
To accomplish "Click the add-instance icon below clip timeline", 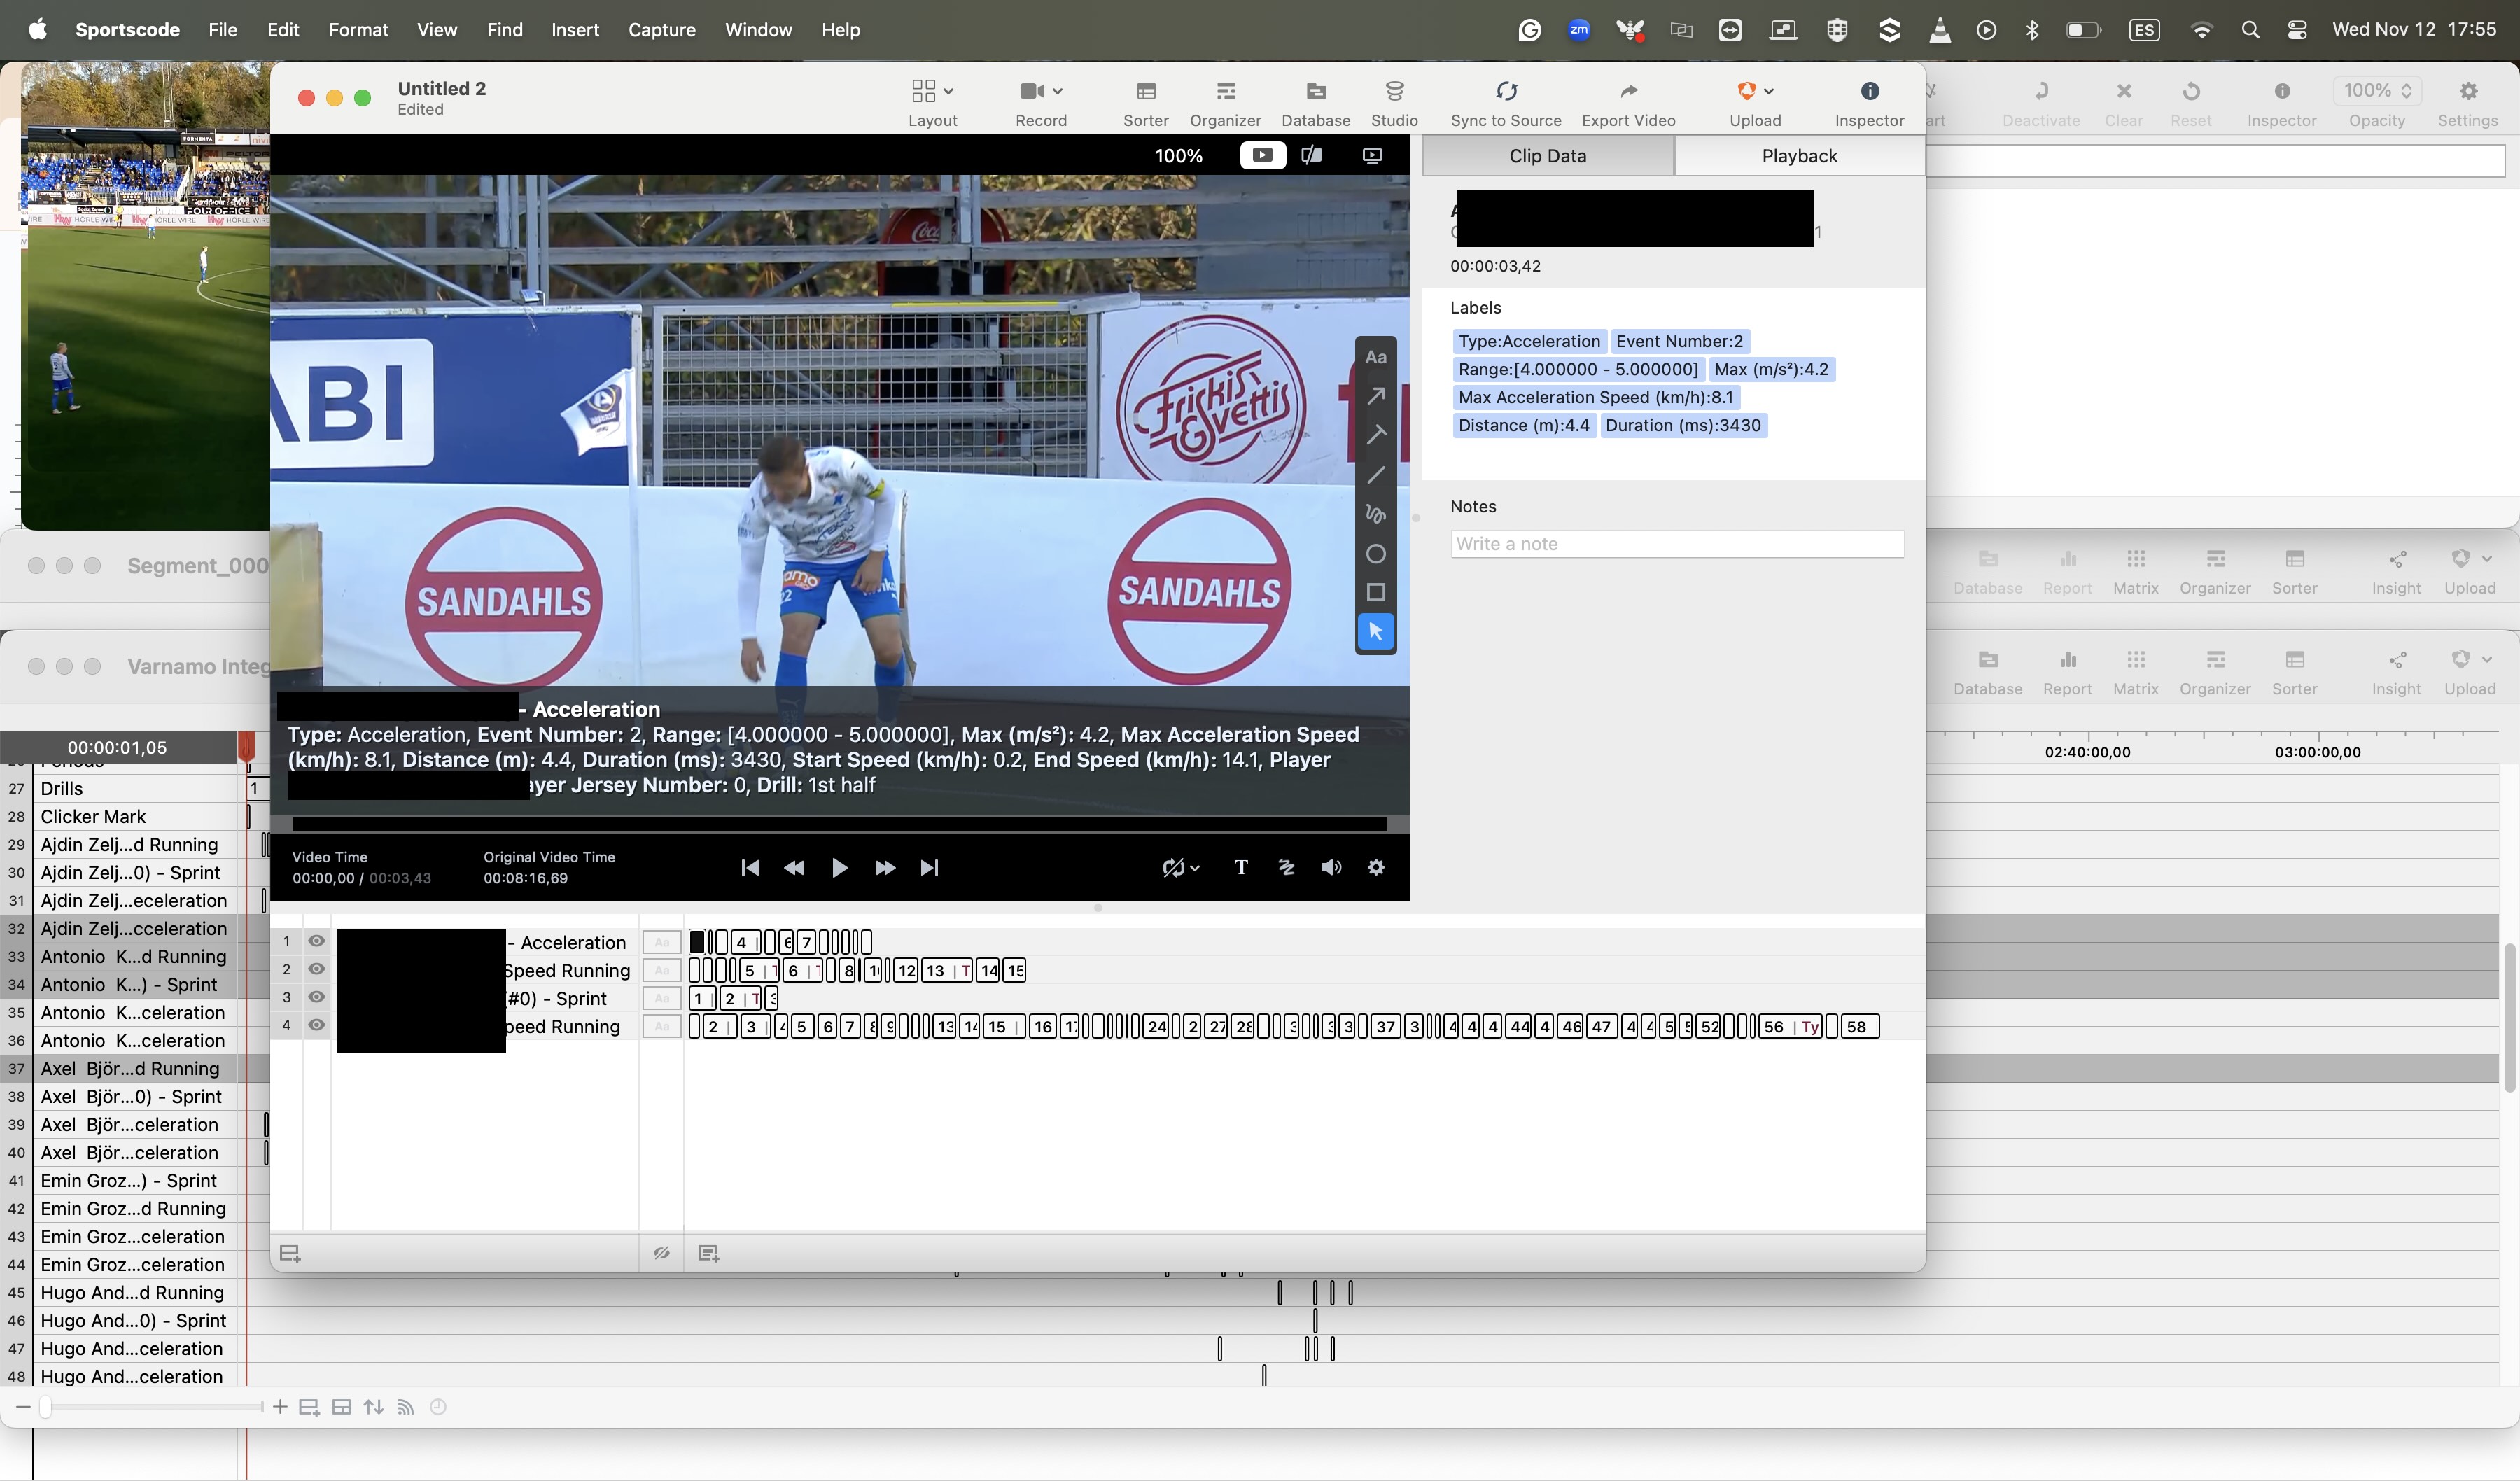I will click(708, 1253).
